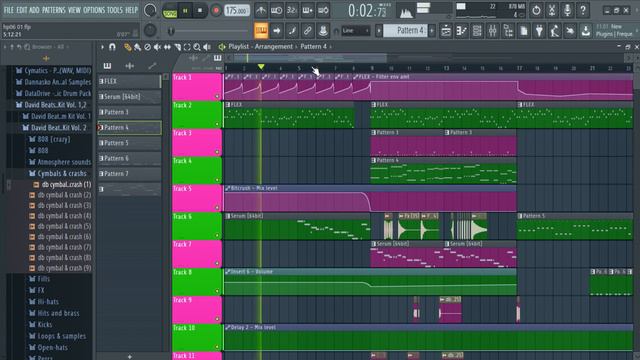Open the render export icon

(x=586, y=31)
